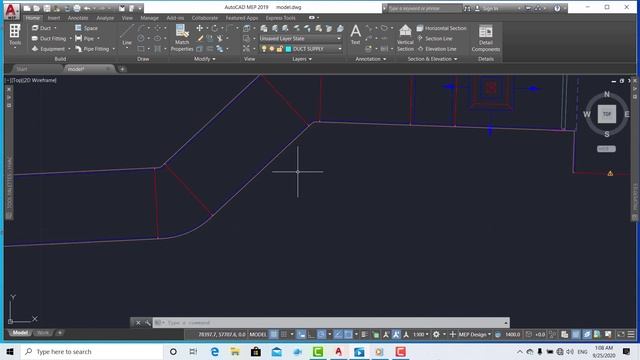This screenshot has width=640, height=360.
Task: Open the workspace settings gear in status bar
Action: (x=436, y=334)
